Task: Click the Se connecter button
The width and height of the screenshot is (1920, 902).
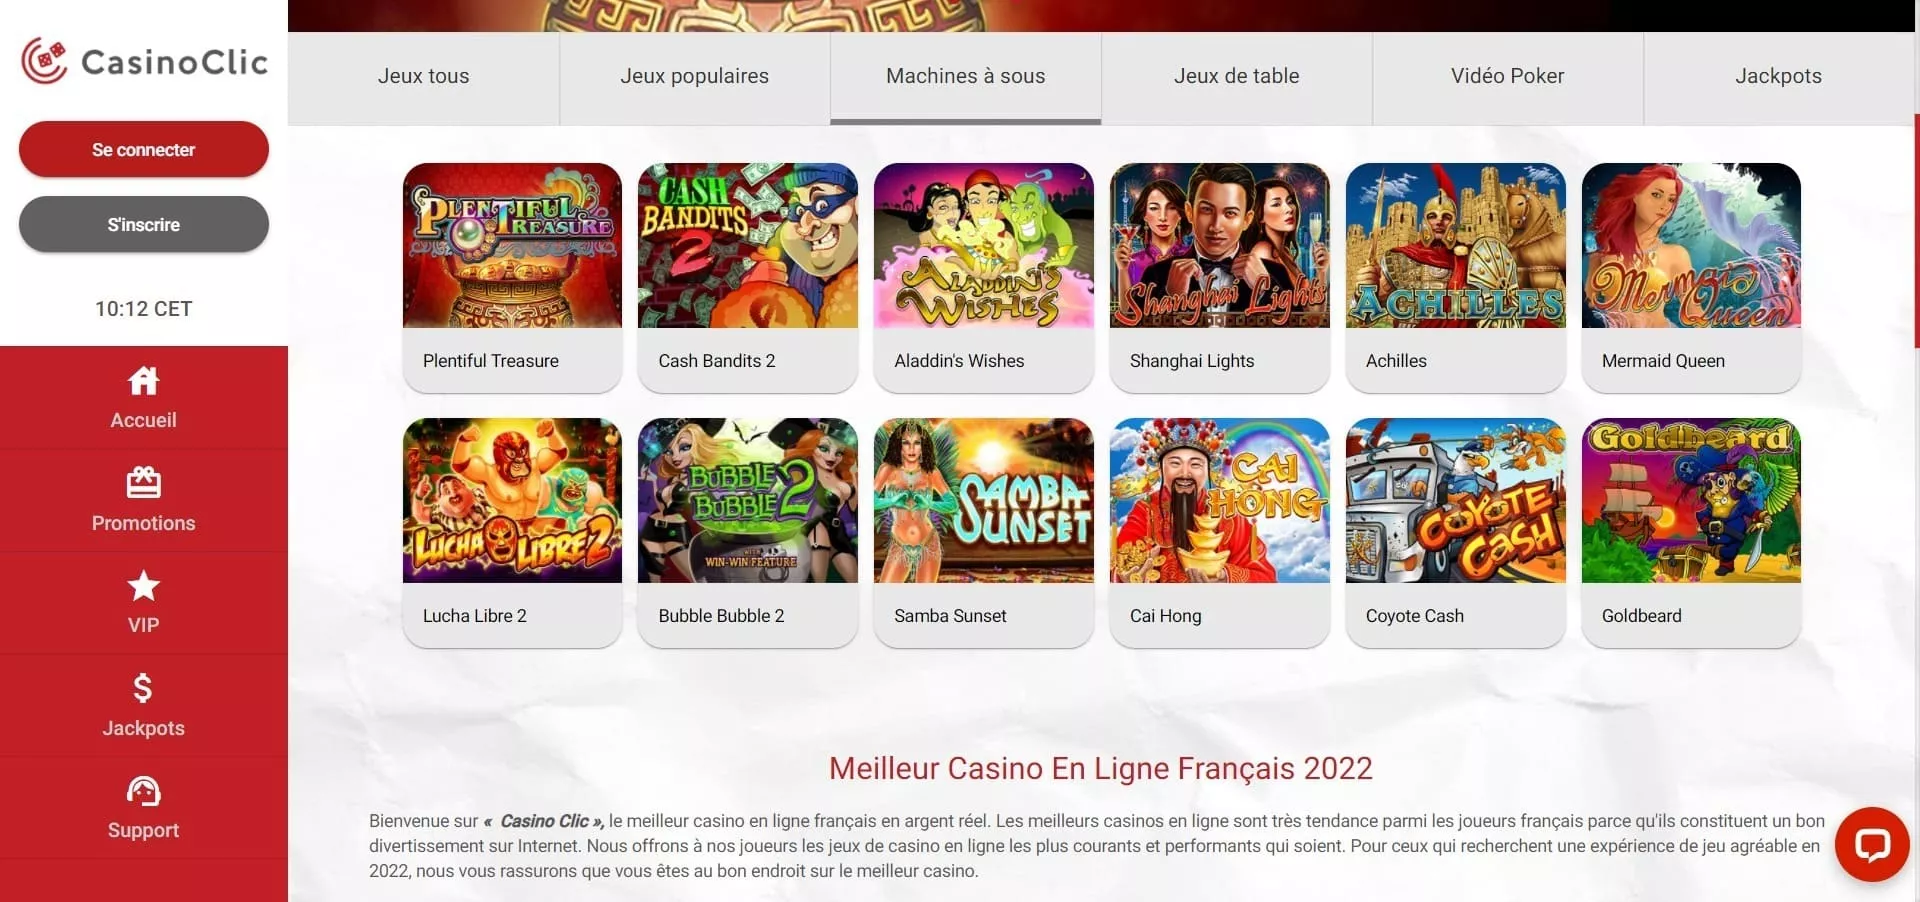Action: tap(144, 150)
